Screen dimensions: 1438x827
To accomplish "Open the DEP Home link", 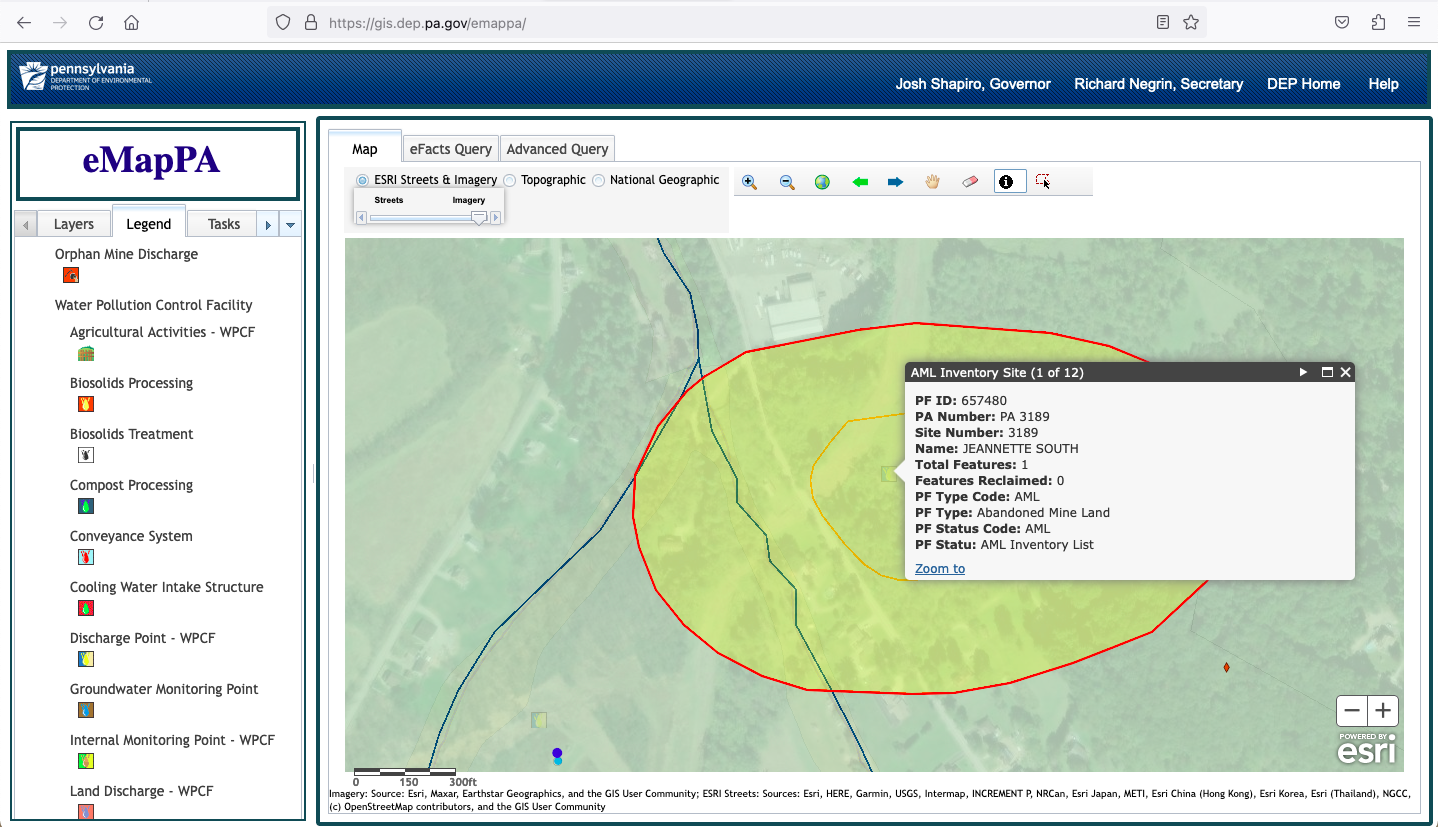I will coord(1303,84).
